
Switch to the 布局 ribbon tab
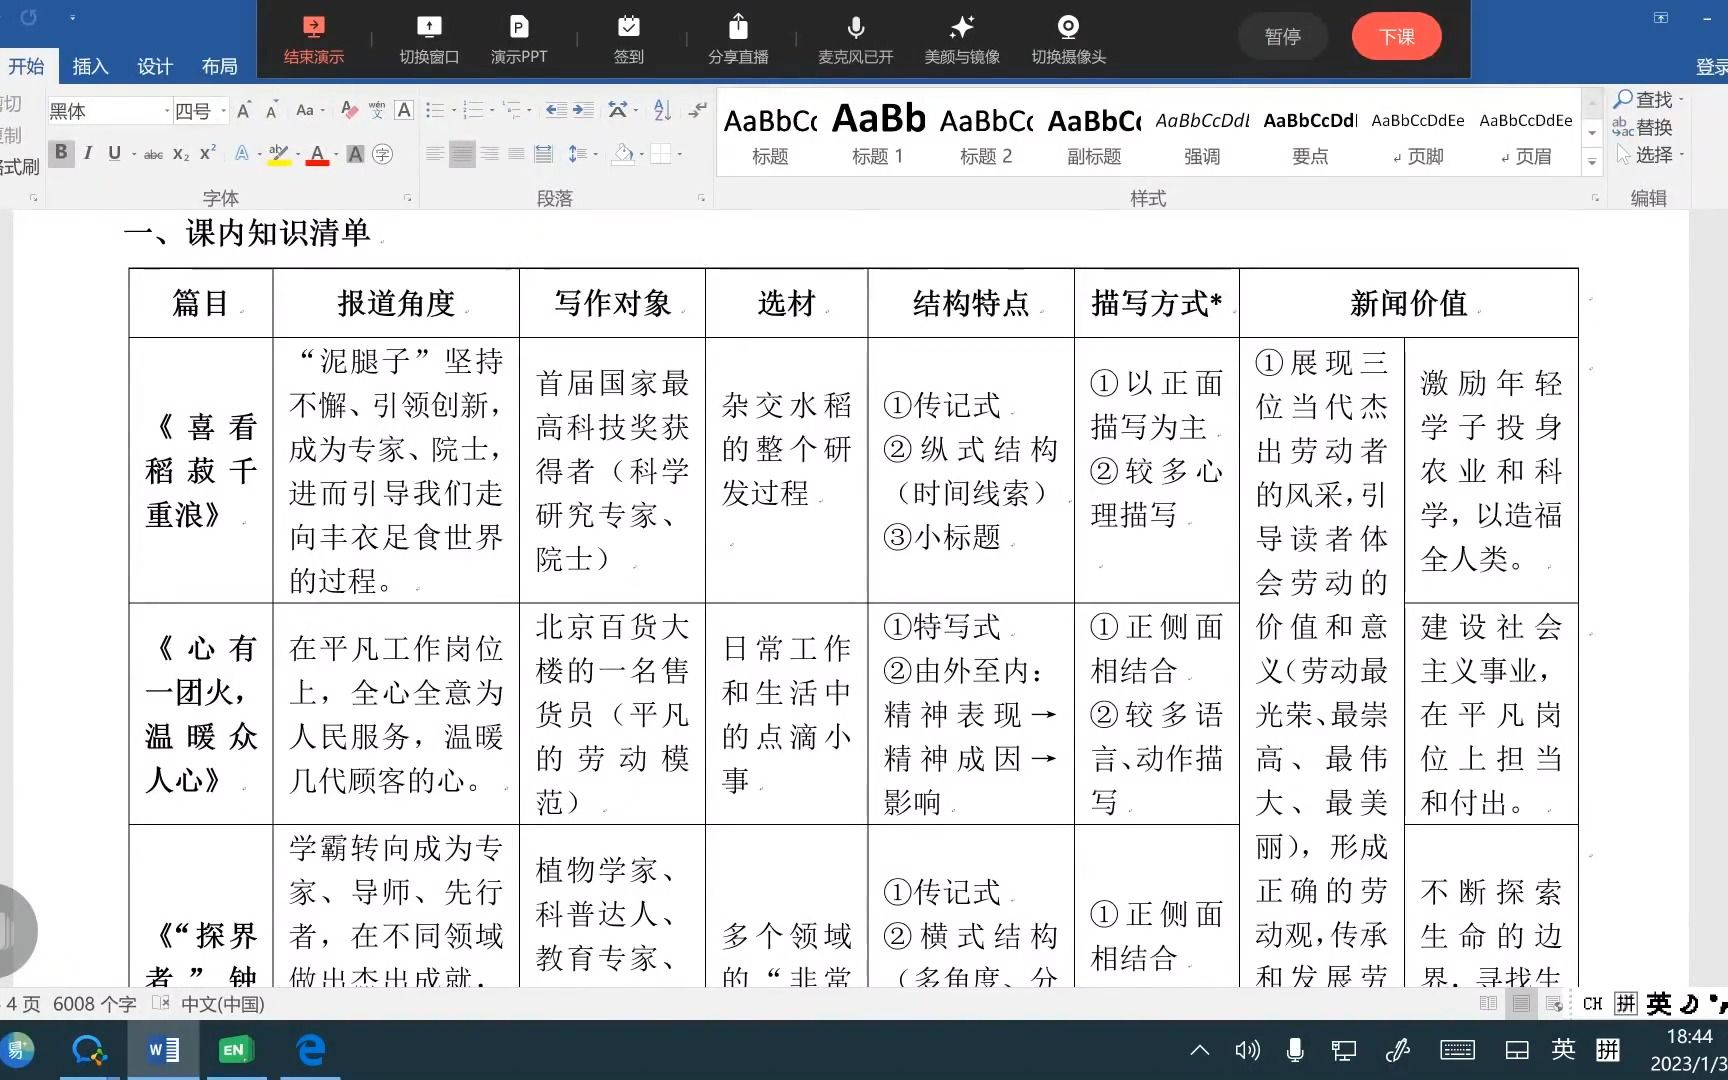click(x=219, y=65)
